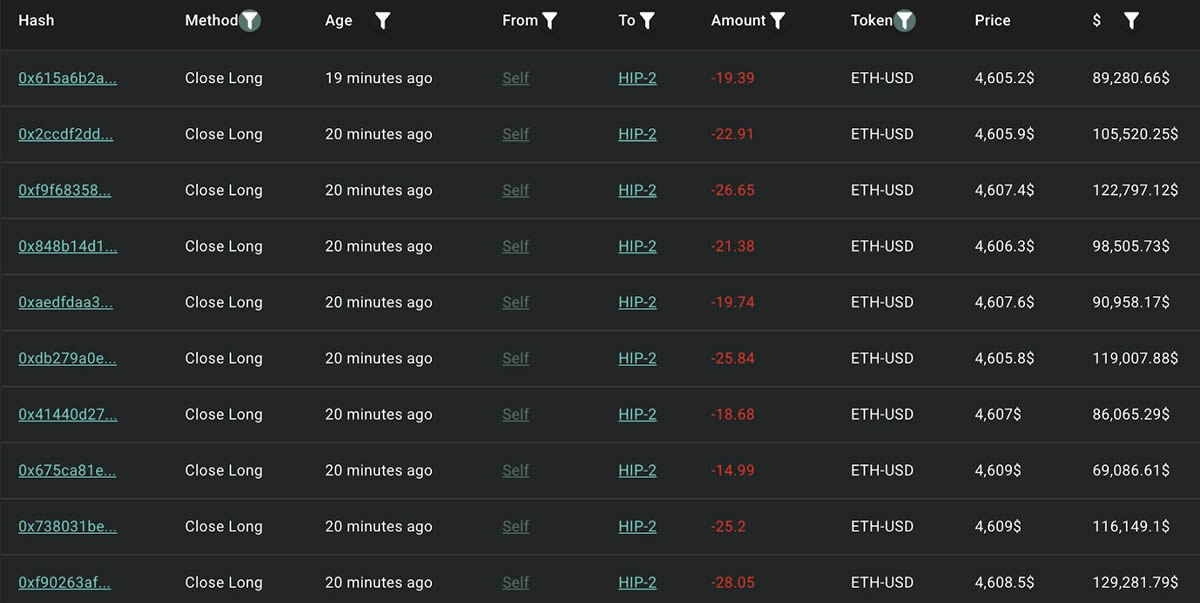
Task: Select the amount -14.99
Action: [x=733, y=470]
